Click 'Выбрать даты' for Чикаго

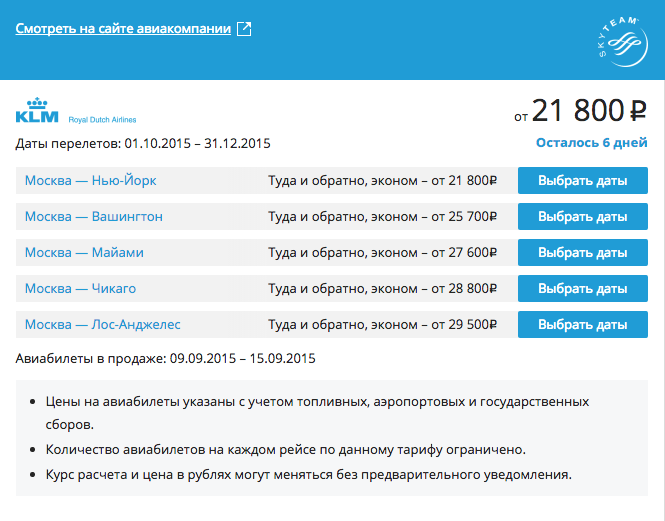coord(583,289)
